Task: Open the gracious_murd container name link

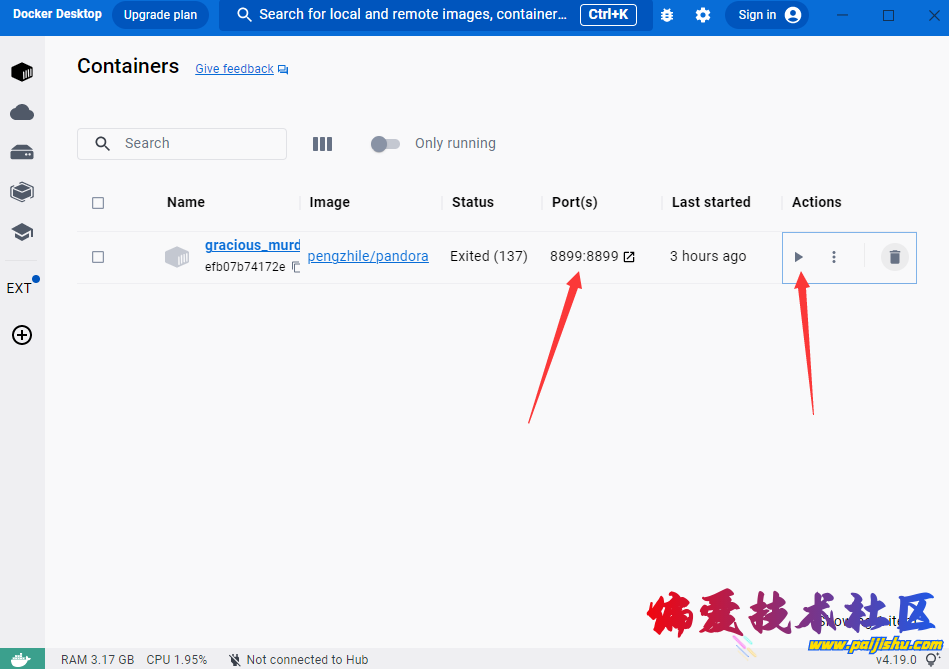Action: coord(252,245)
